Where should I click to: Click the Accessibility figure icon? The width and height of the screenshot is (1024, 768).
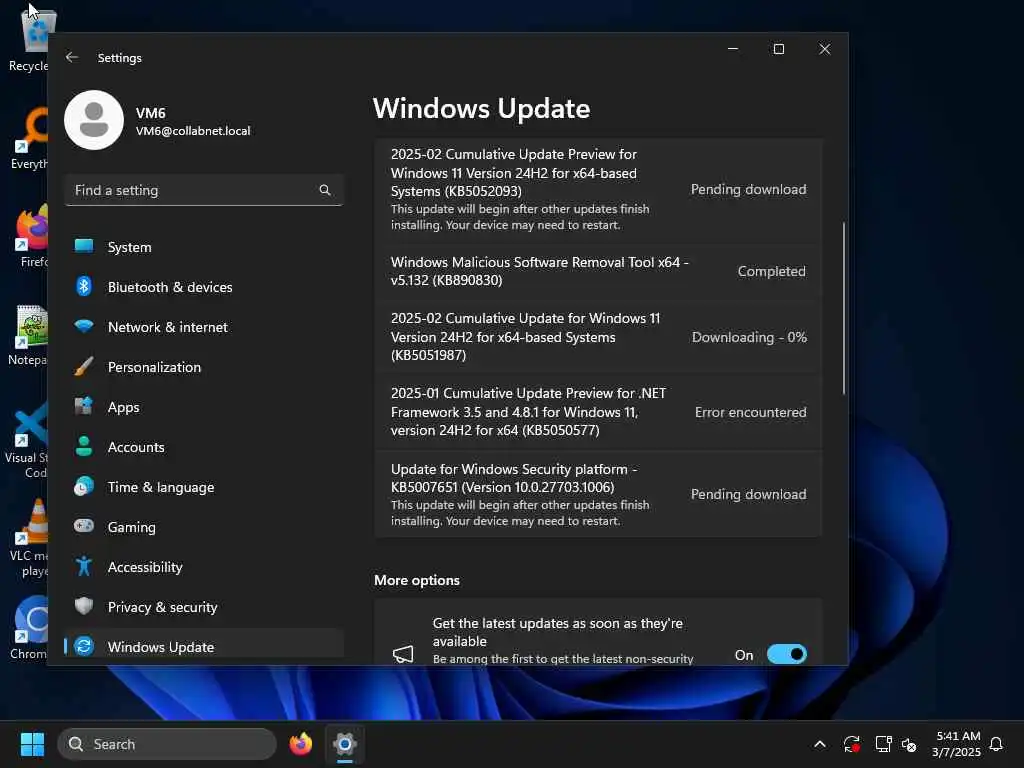[x=84, y=566]
